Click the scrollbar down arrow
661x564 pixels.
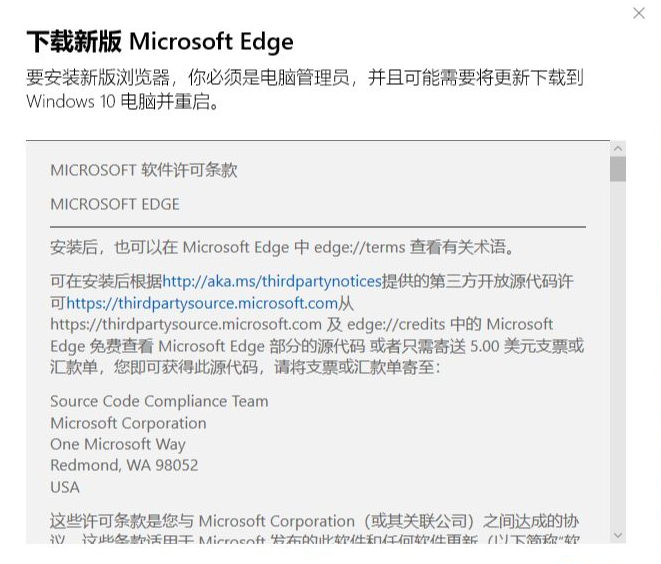[x=617, y=535]
